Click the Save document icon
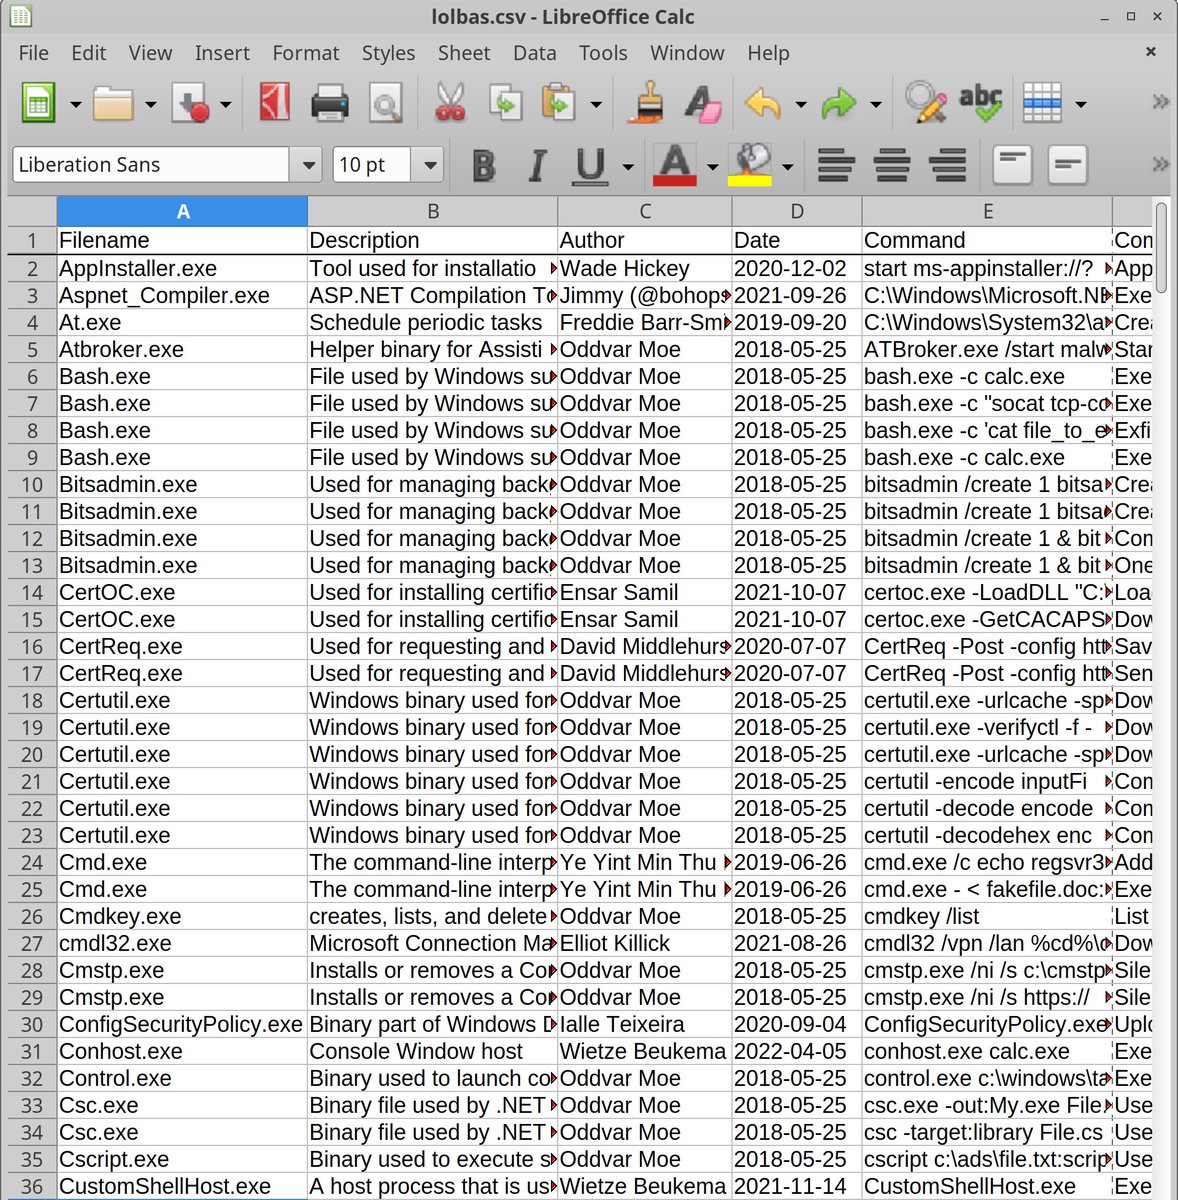Viewport: 1178px width, 1200px height. point(190,103)
